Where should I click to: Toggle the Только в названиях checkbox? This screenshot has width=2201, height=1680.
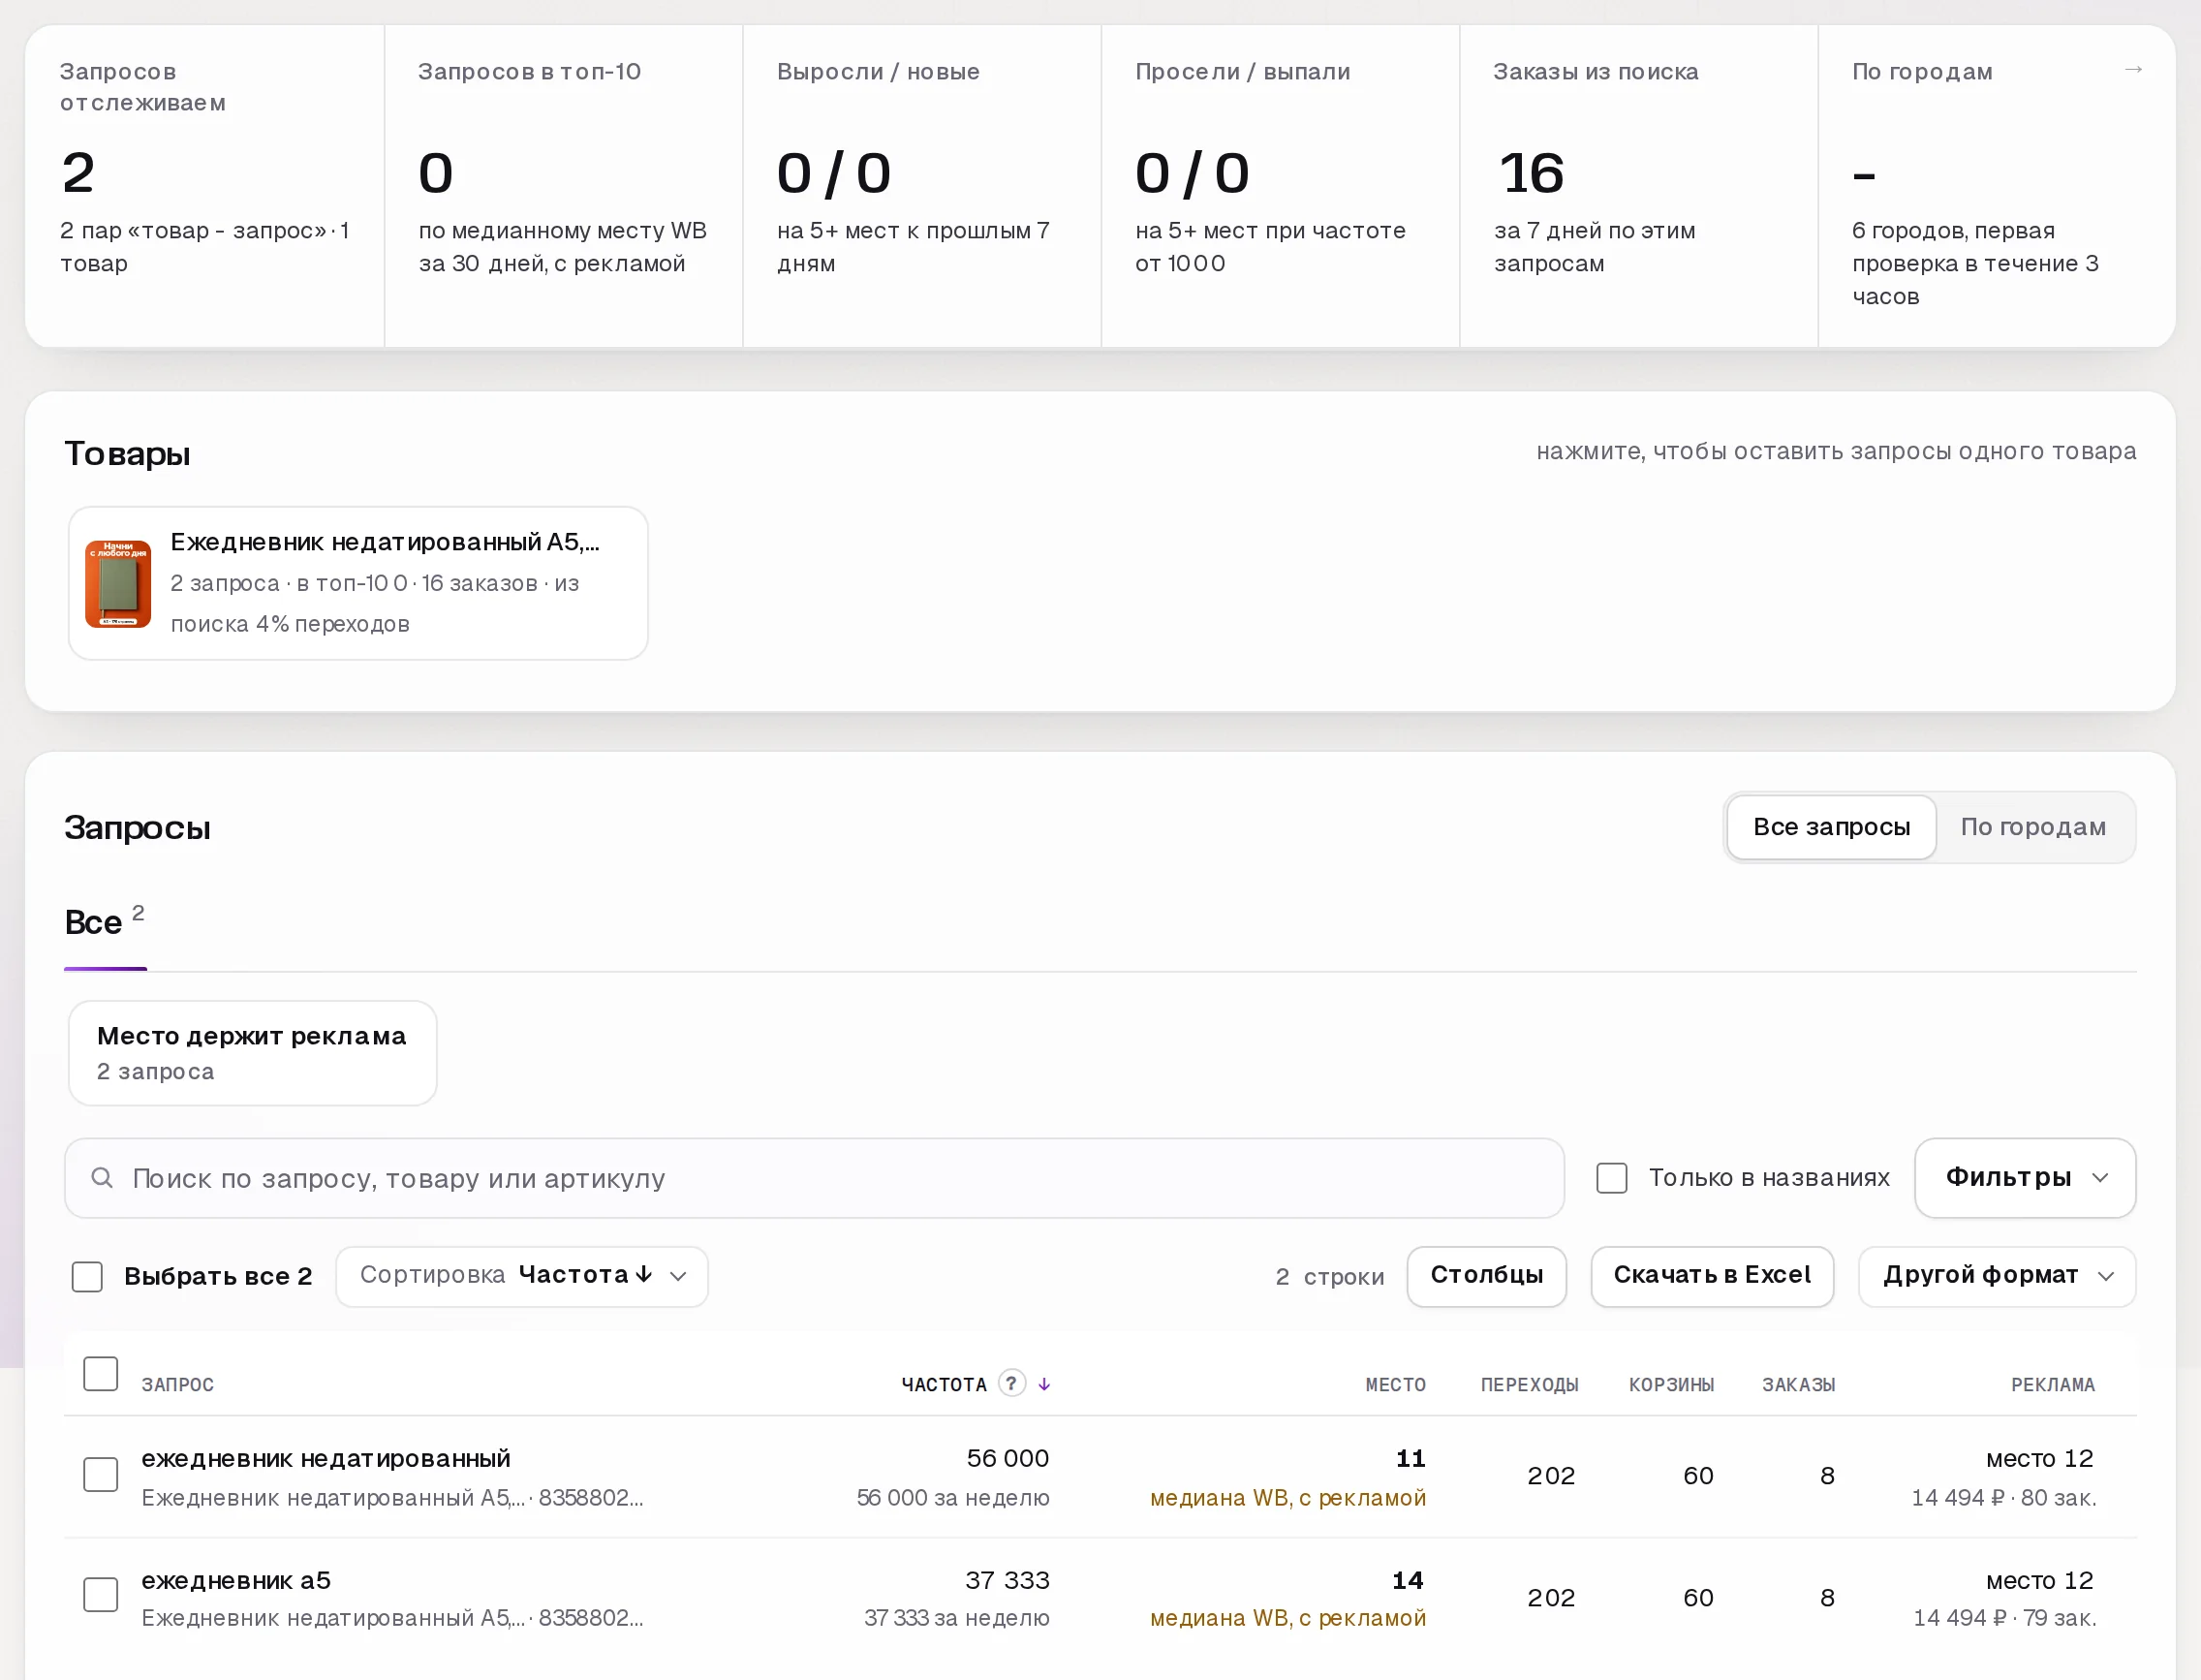coord(1612,1178)
